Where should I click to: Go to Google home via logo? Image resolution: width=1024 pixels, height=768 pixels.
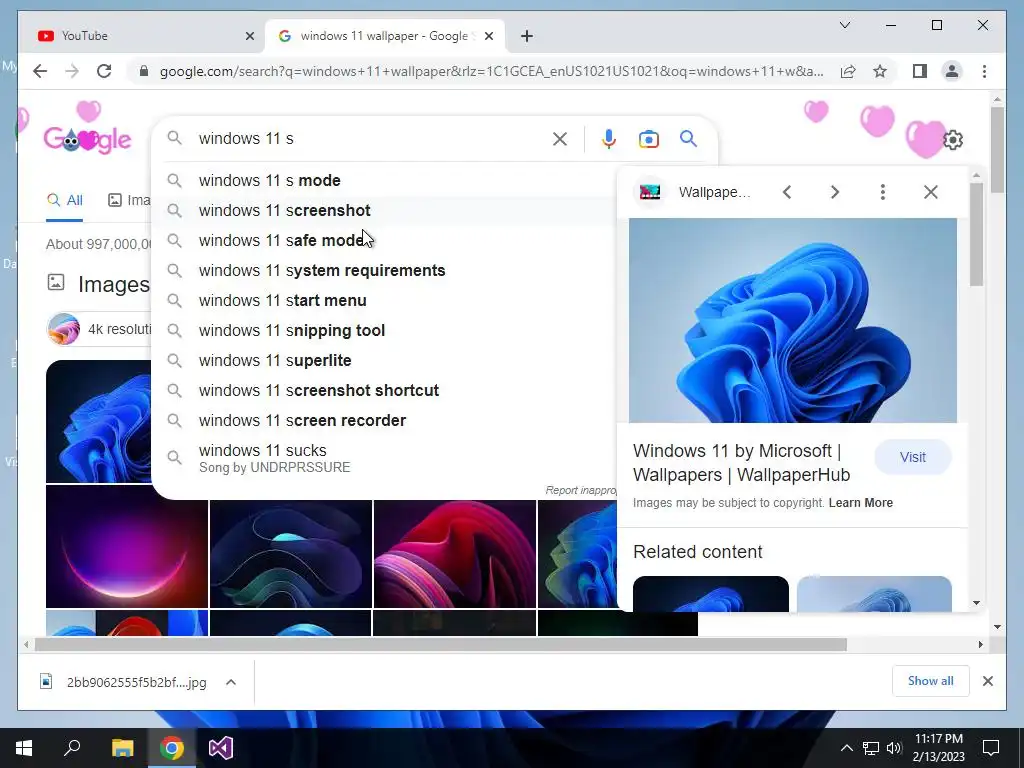pyautogui.click(x=88, y=139)
